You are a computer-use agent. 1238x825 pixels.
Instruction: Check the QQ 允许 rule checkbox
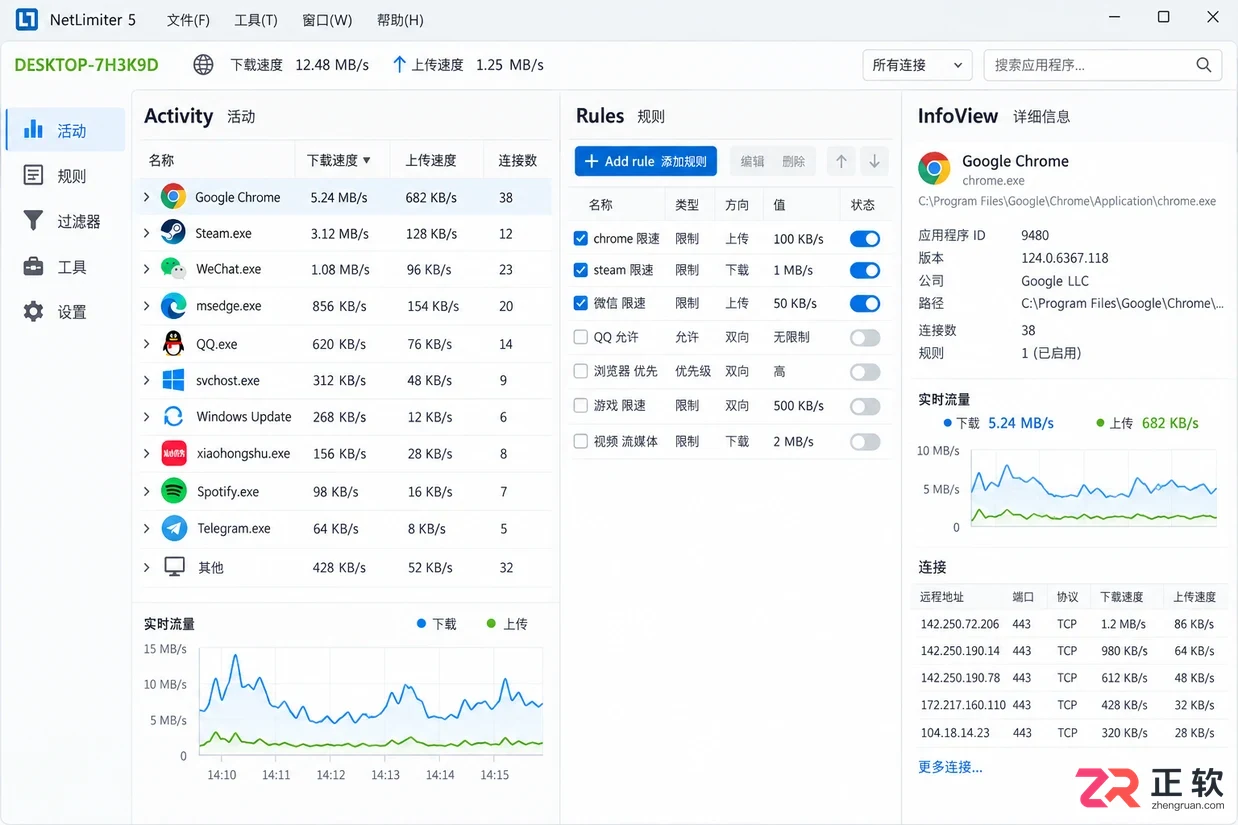(x=580, y=337)
